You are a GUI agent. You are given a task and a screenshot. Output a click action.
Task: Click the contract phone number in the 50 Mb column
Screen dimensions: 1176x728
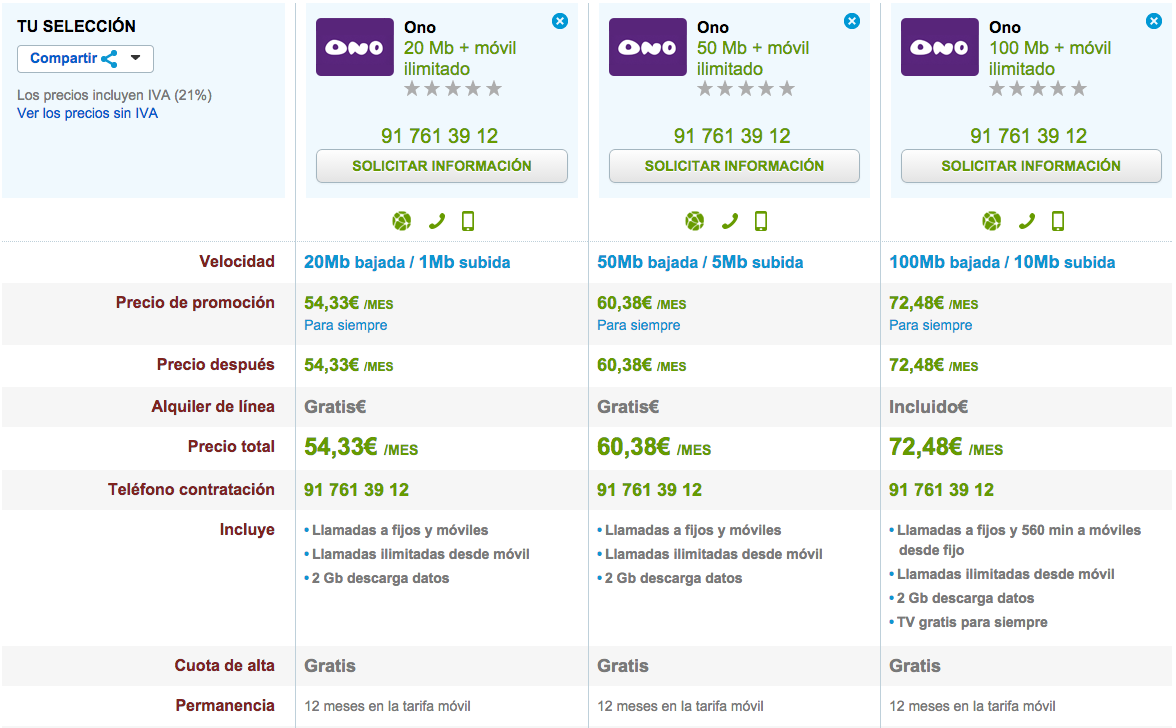(650, 490)
